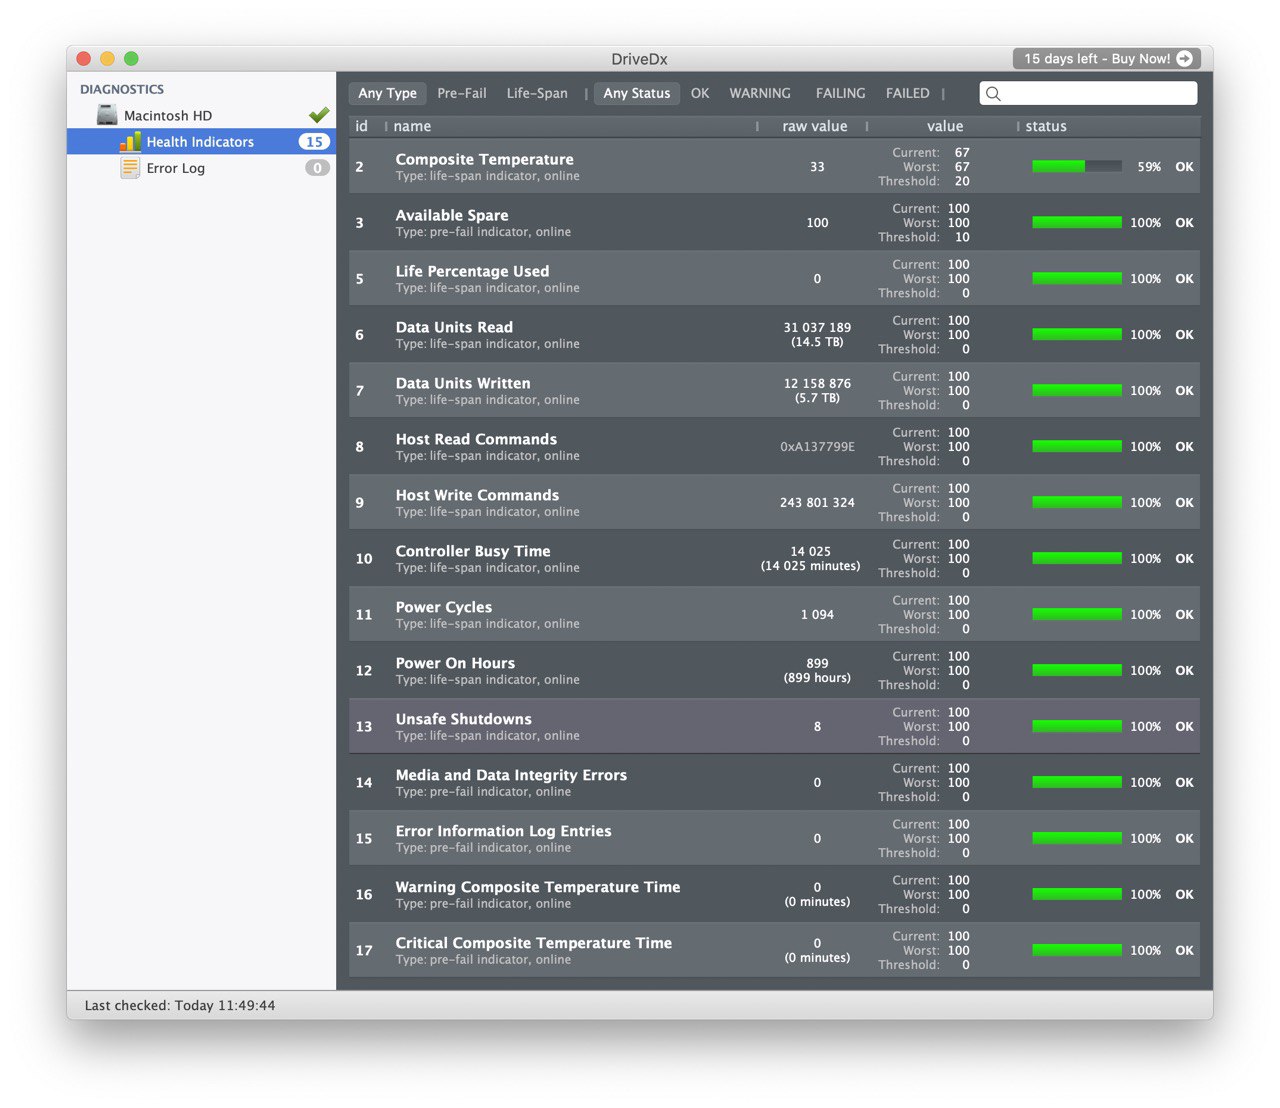Viewport: 1280px width, 1108px height.
Task: Click the 59% status percentage
Action: click(x=1149, y=167)
